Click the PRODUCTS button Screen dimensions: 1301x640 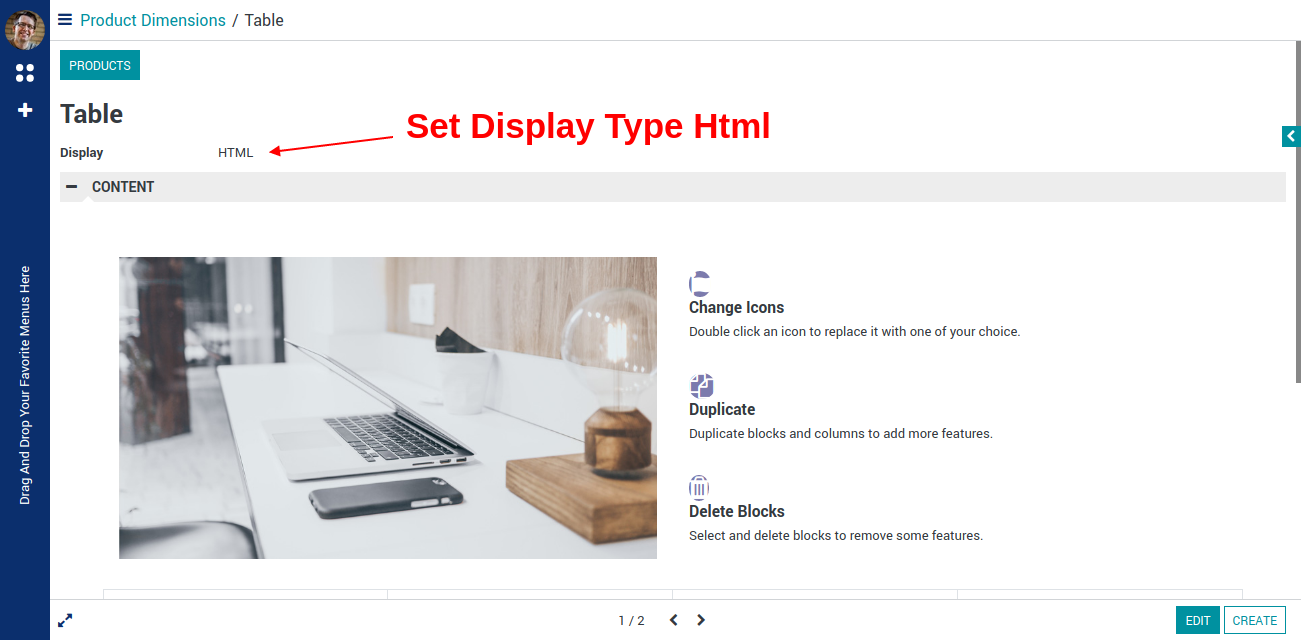(100, 65)
